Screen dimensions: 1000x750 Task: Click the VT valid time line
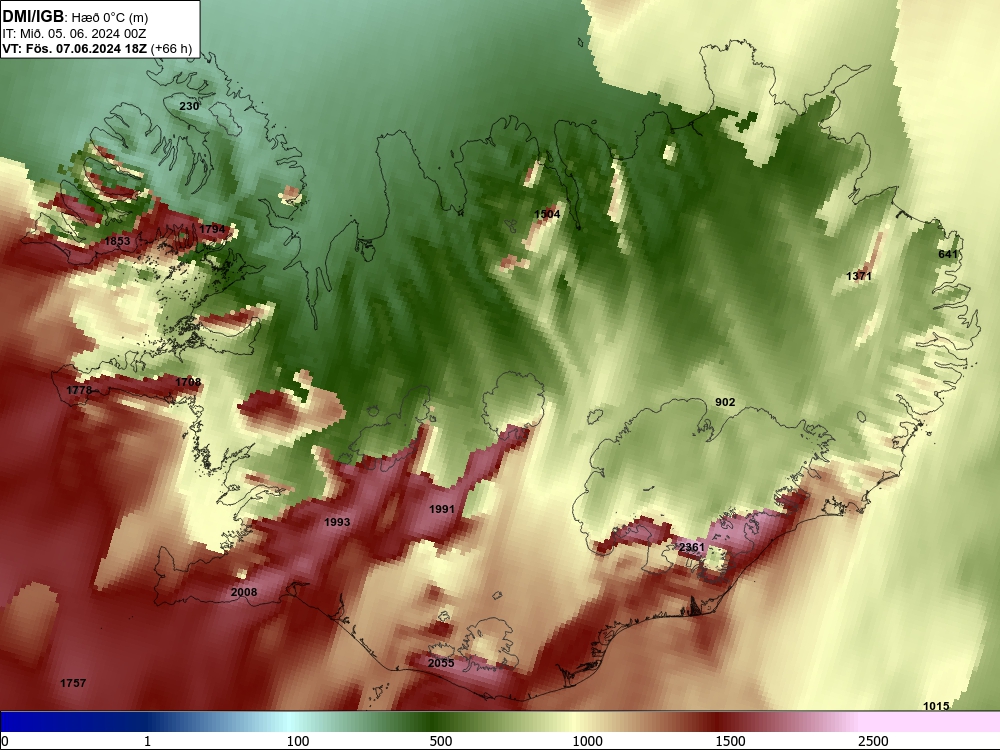[97, 48]
